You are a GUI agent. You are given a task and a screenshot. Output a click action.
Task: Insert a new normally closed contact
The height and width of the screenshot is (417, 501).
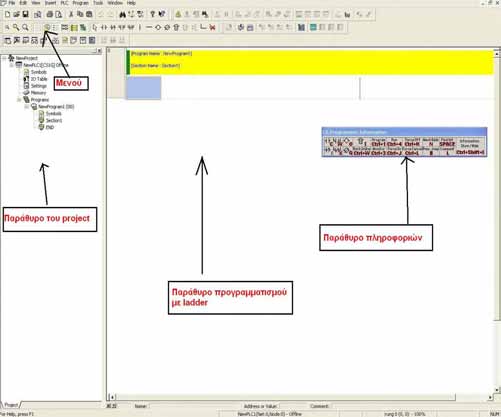pyautogui.click(x=113, y=27)
